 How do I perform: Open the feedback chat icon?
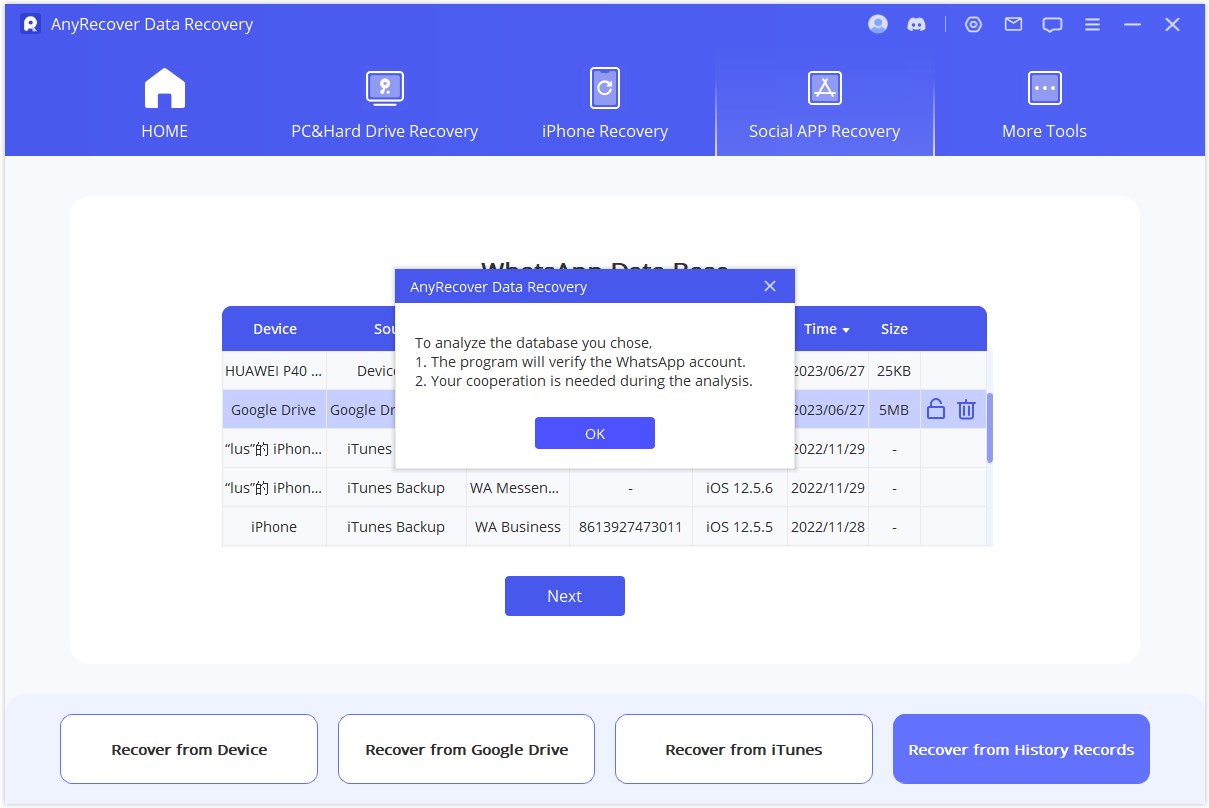point(1052,25)
